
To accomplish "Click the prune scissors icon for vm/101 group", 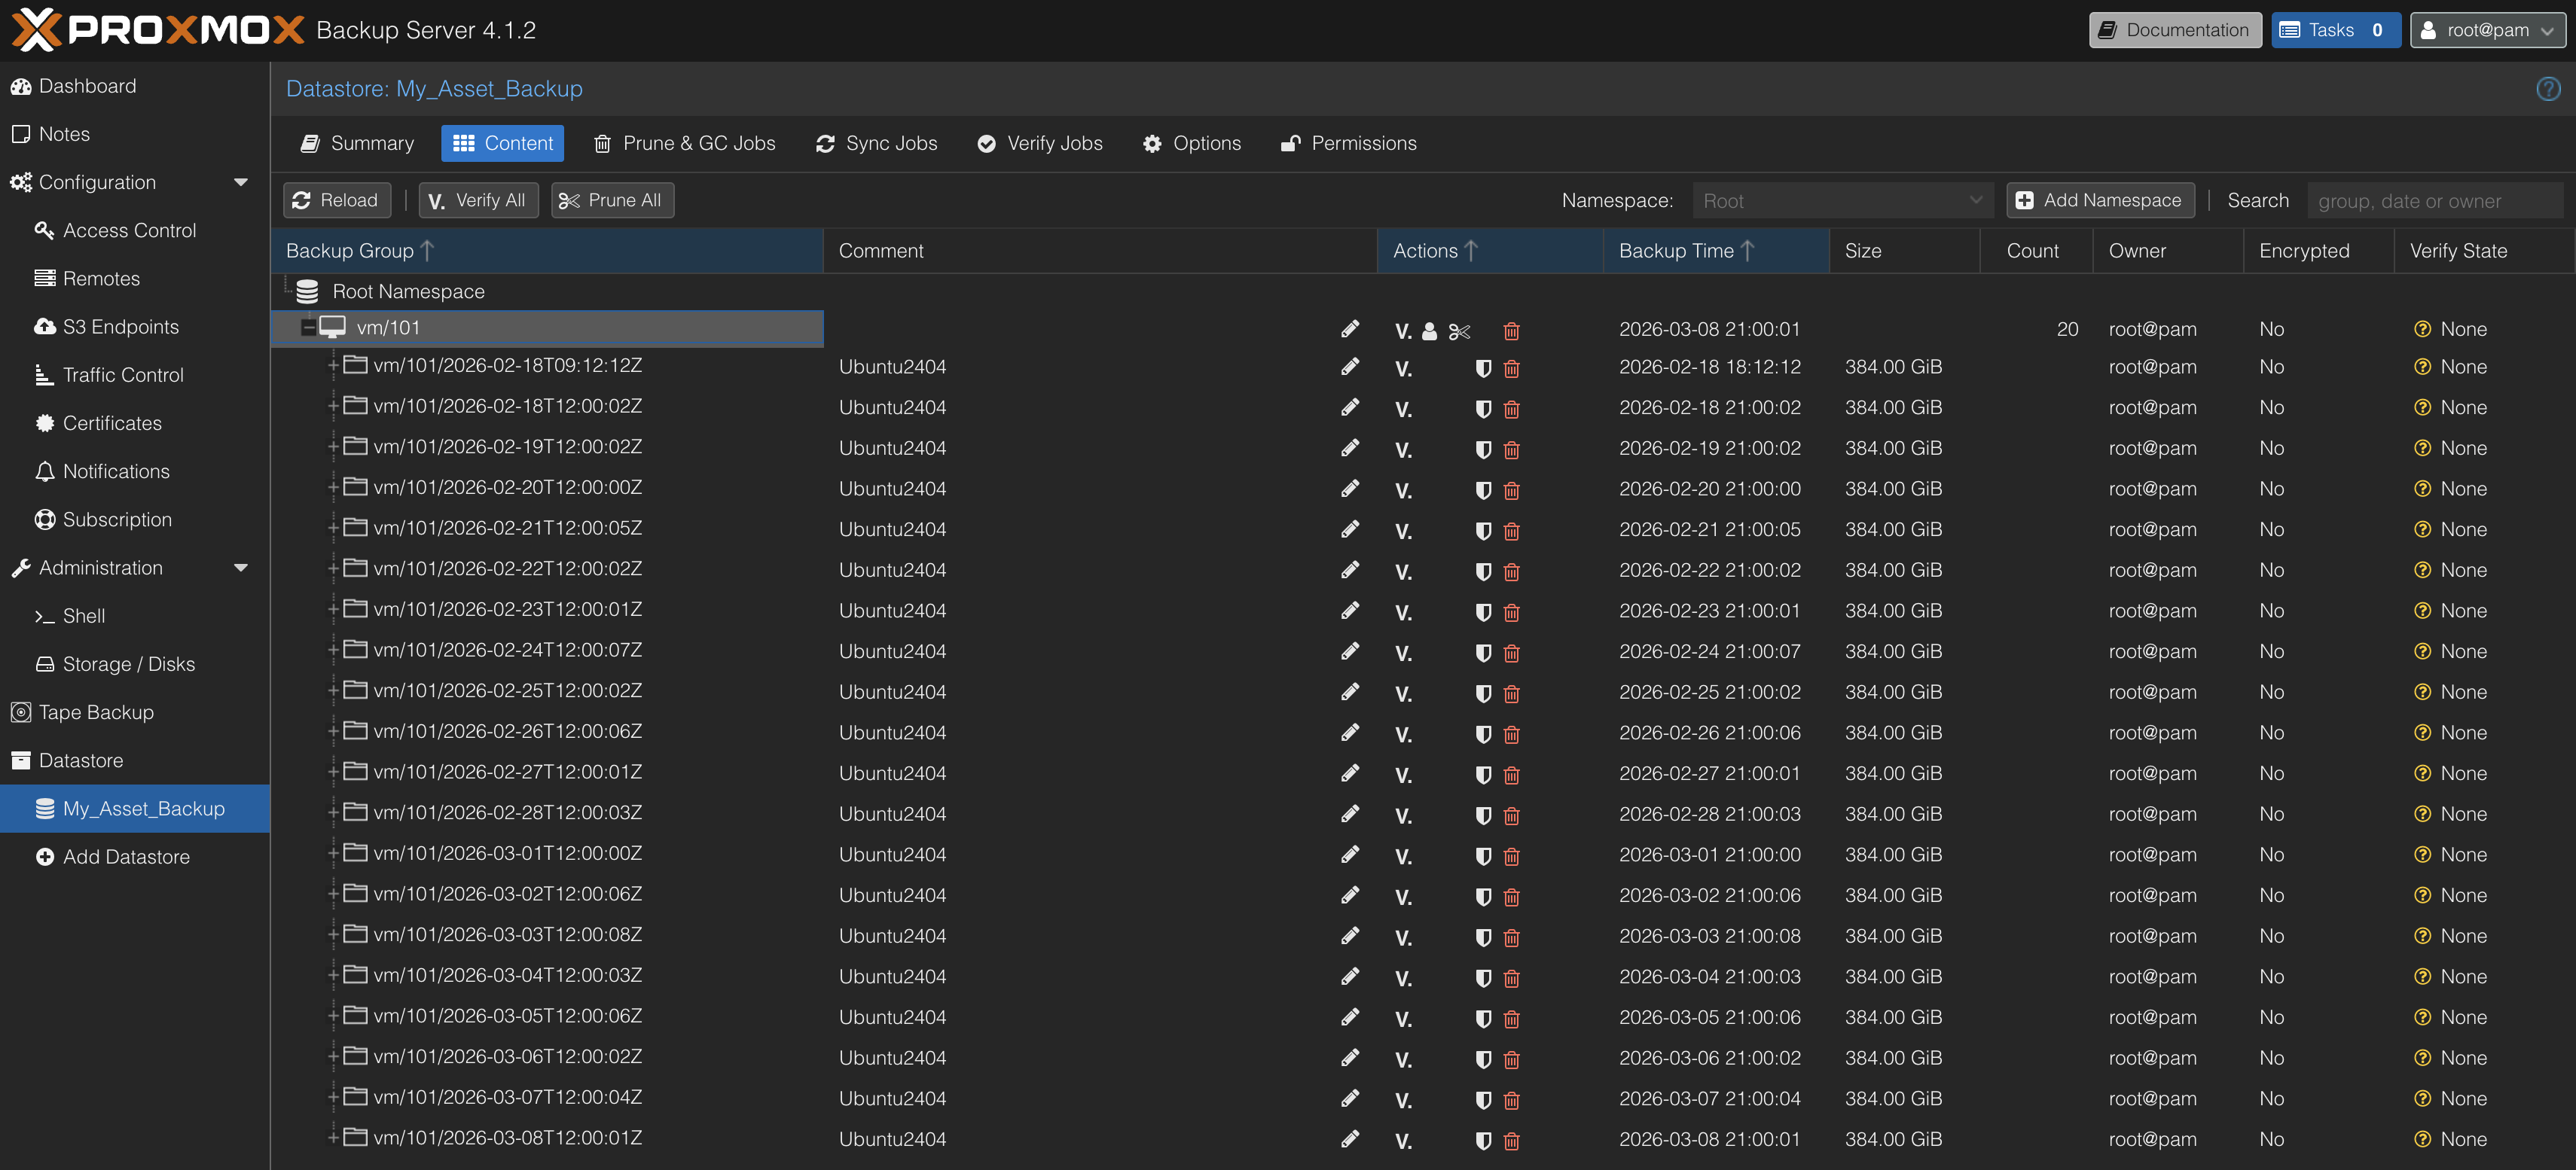I will (1459, 331).
